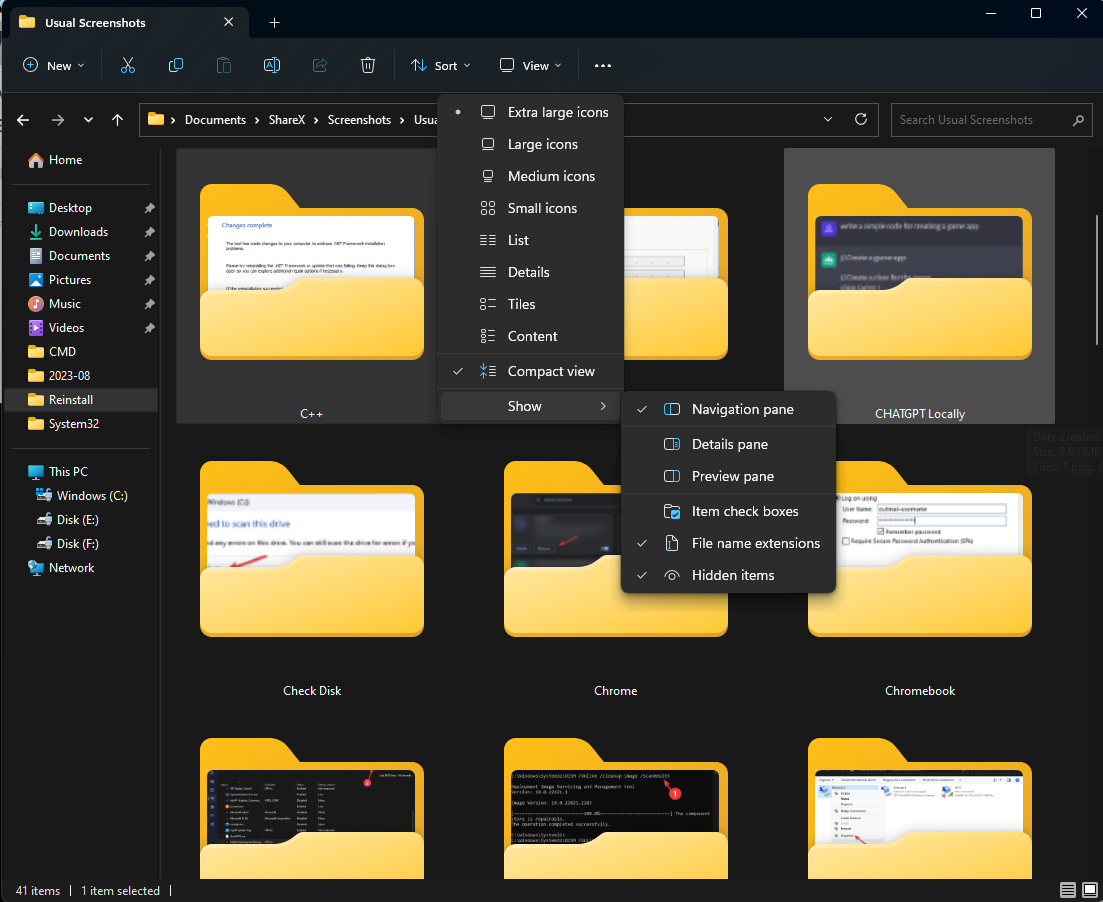
Task: Select the Cut icon in the toolbar
Action: pos(127,65)
